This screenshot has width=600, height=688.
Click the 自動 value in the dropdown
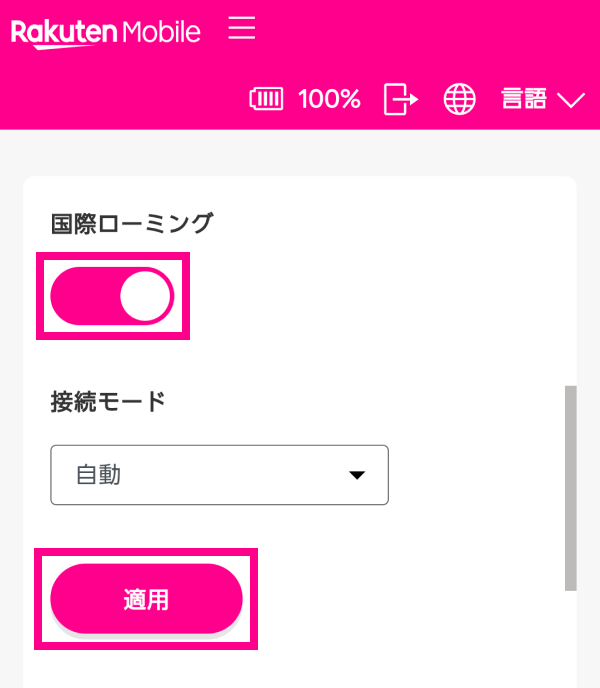99,475
